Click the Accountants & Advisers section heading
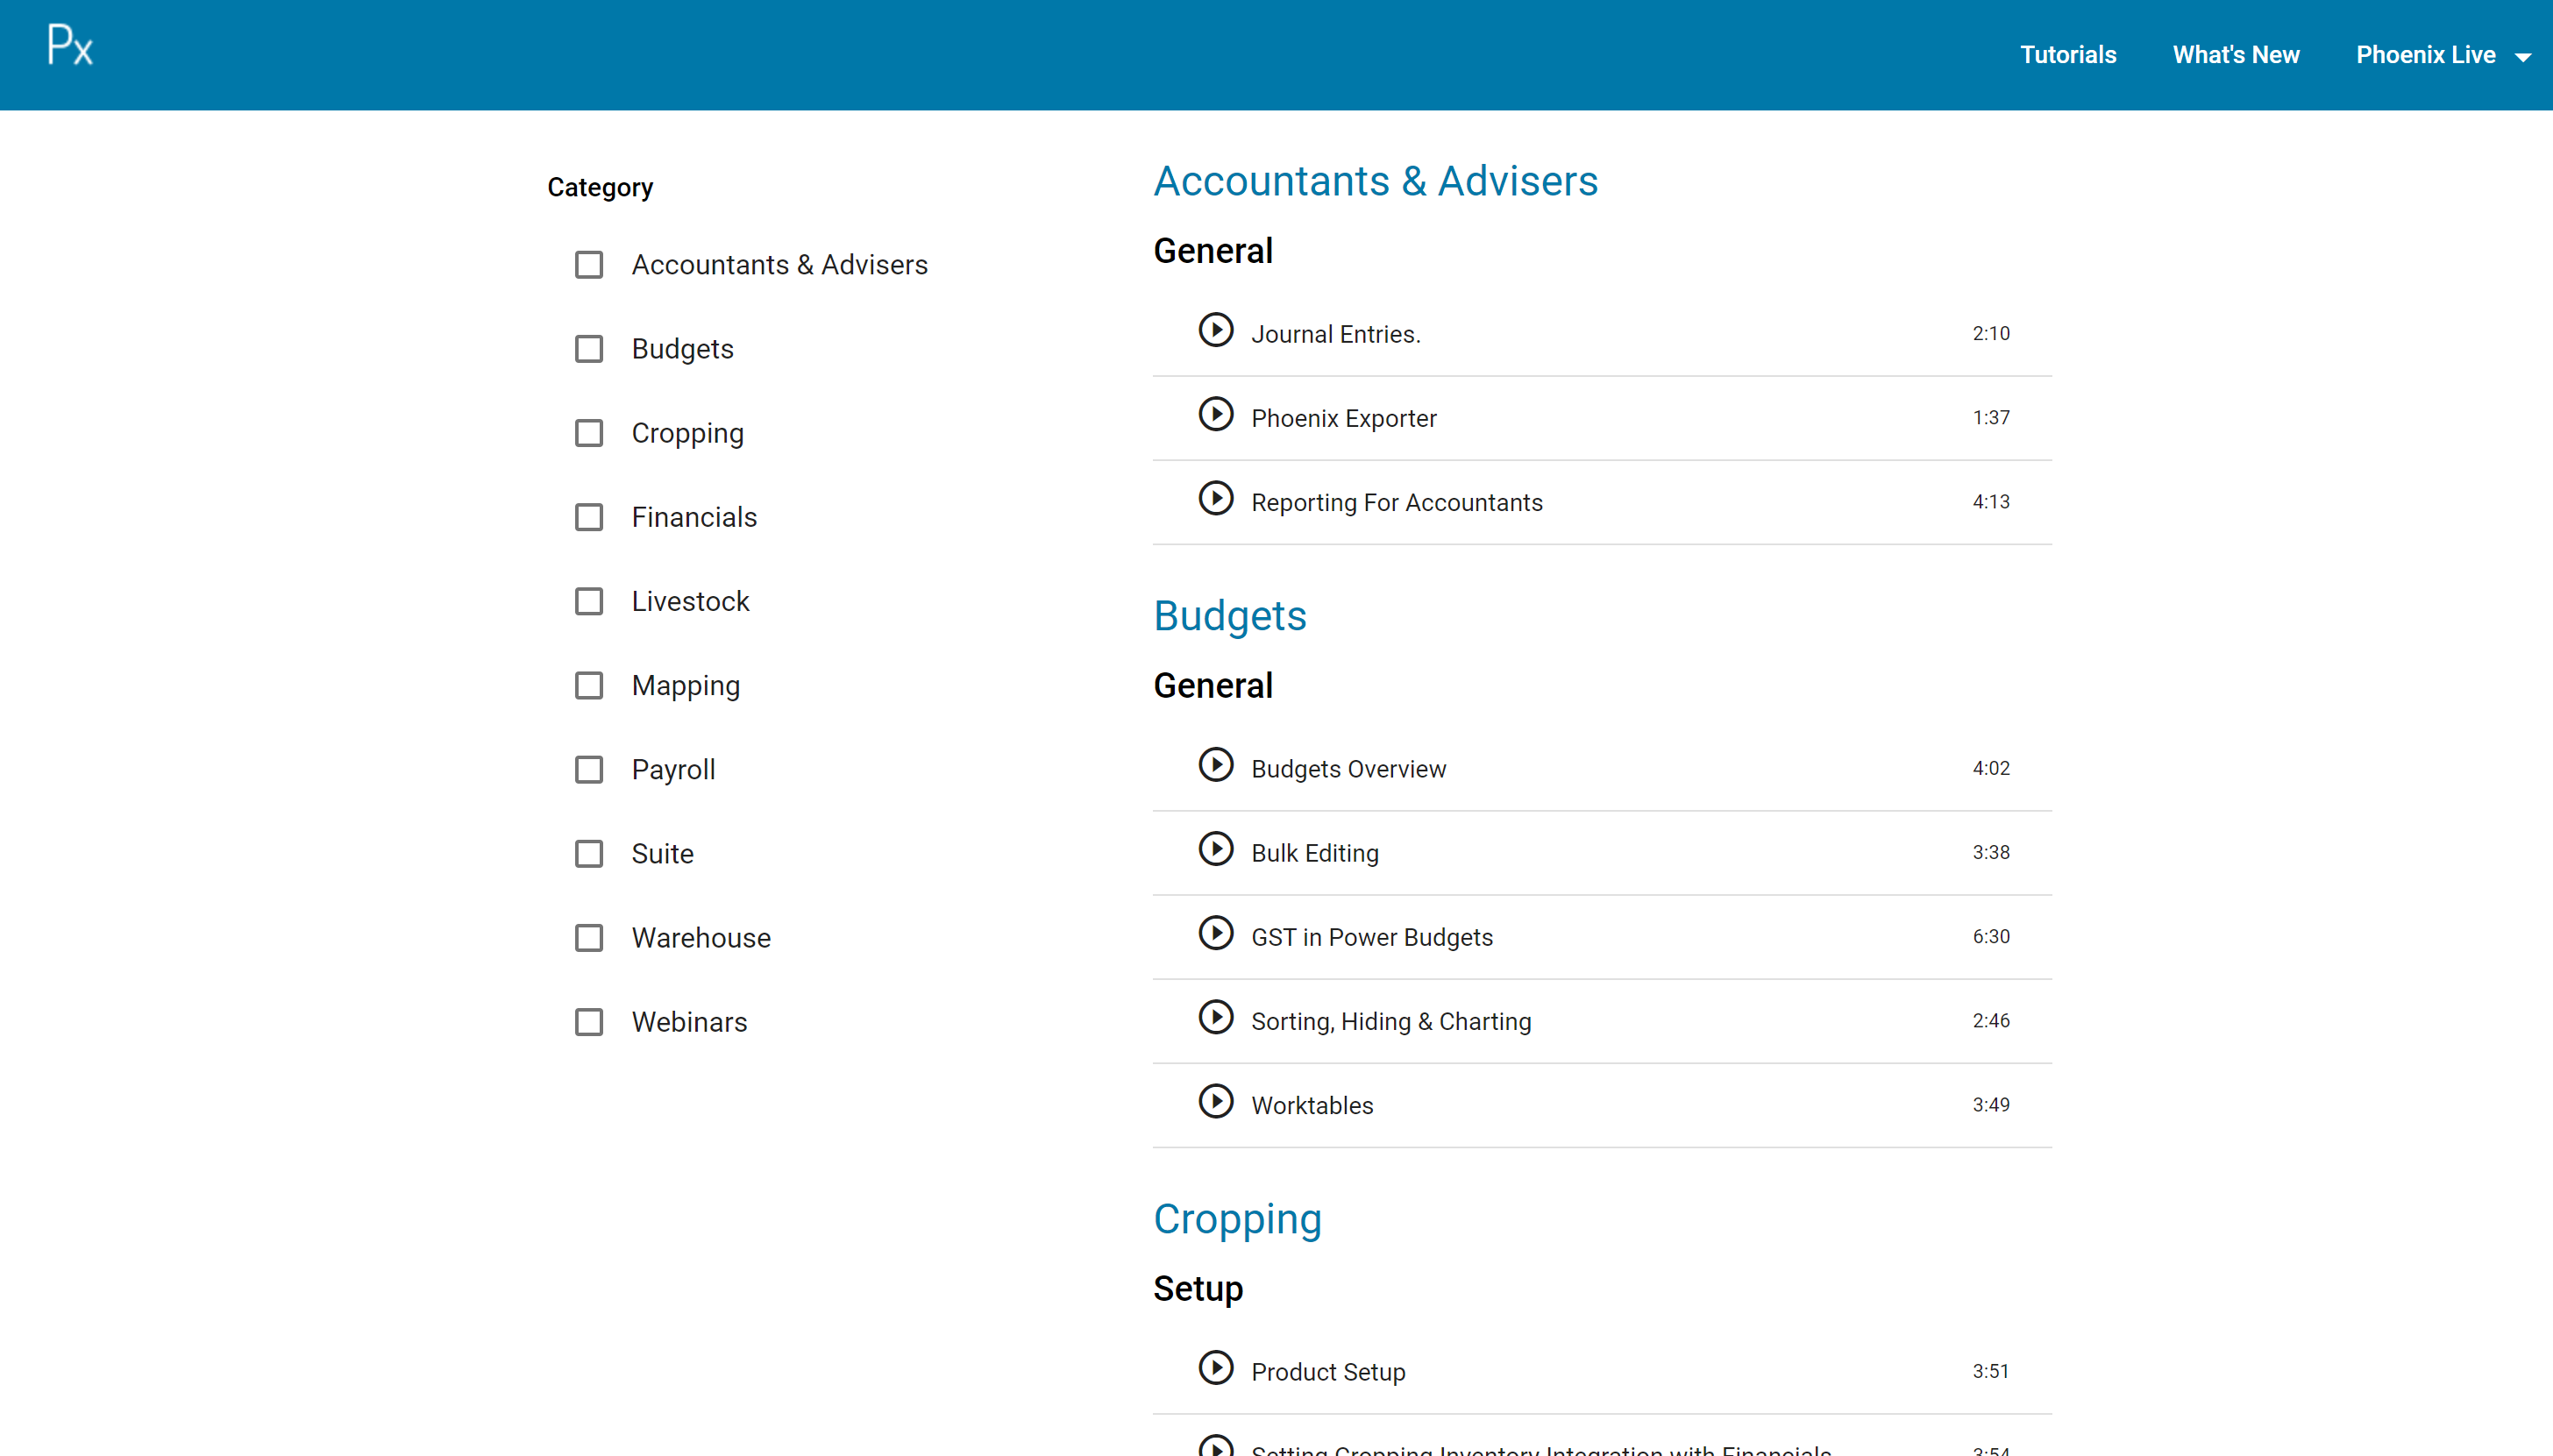Screen dimensions: 2553x1456 [x=1375, y=181]
